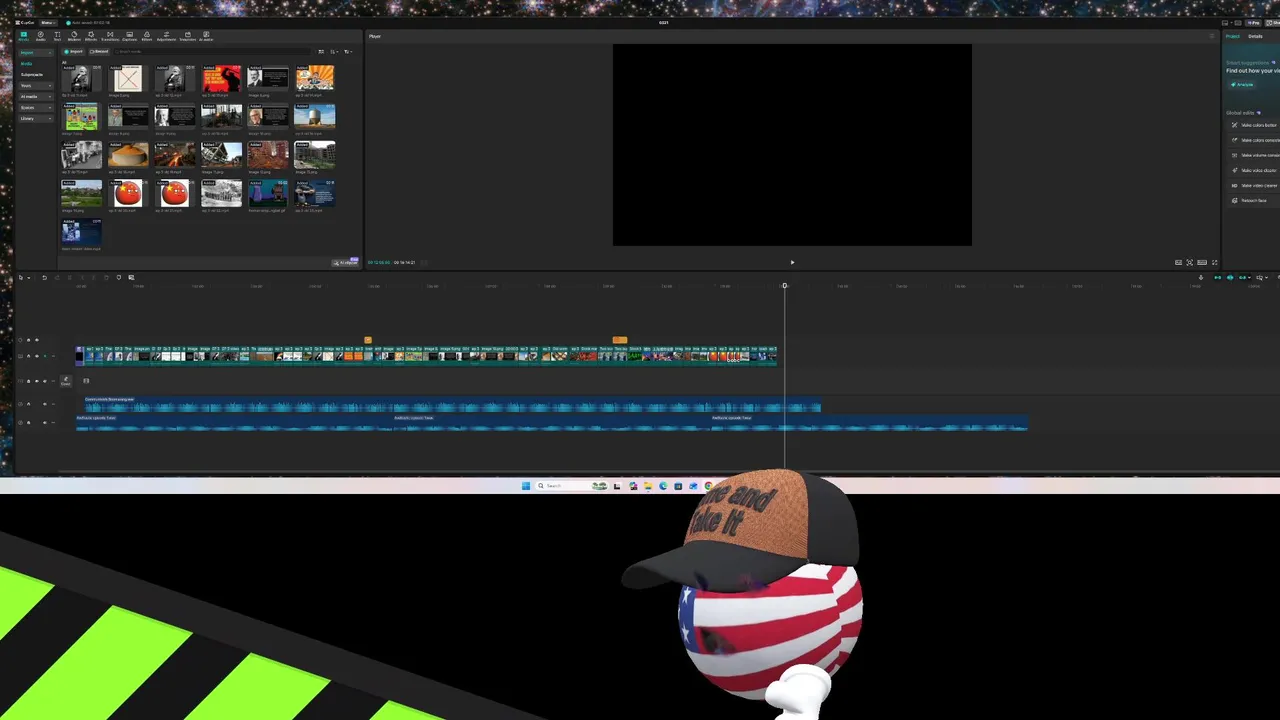Select Subprojects in left sidebar
Viewport: 1280px width, 720px height.
32,74
